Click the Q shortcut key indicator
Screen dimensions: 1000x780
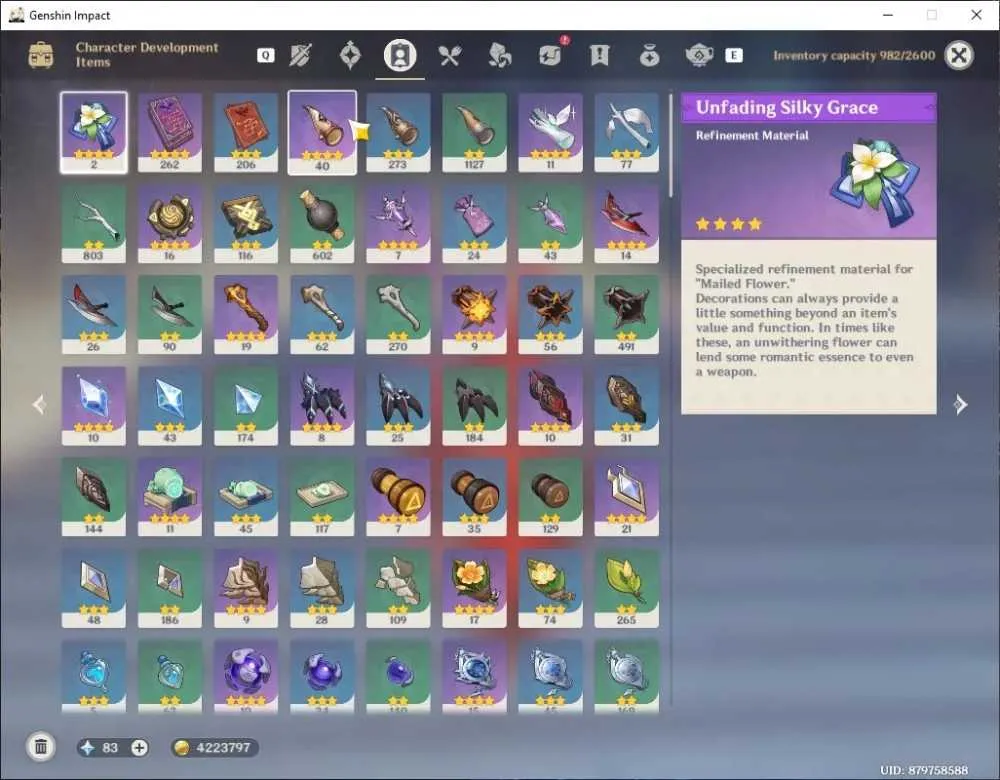tap(265, 55)
